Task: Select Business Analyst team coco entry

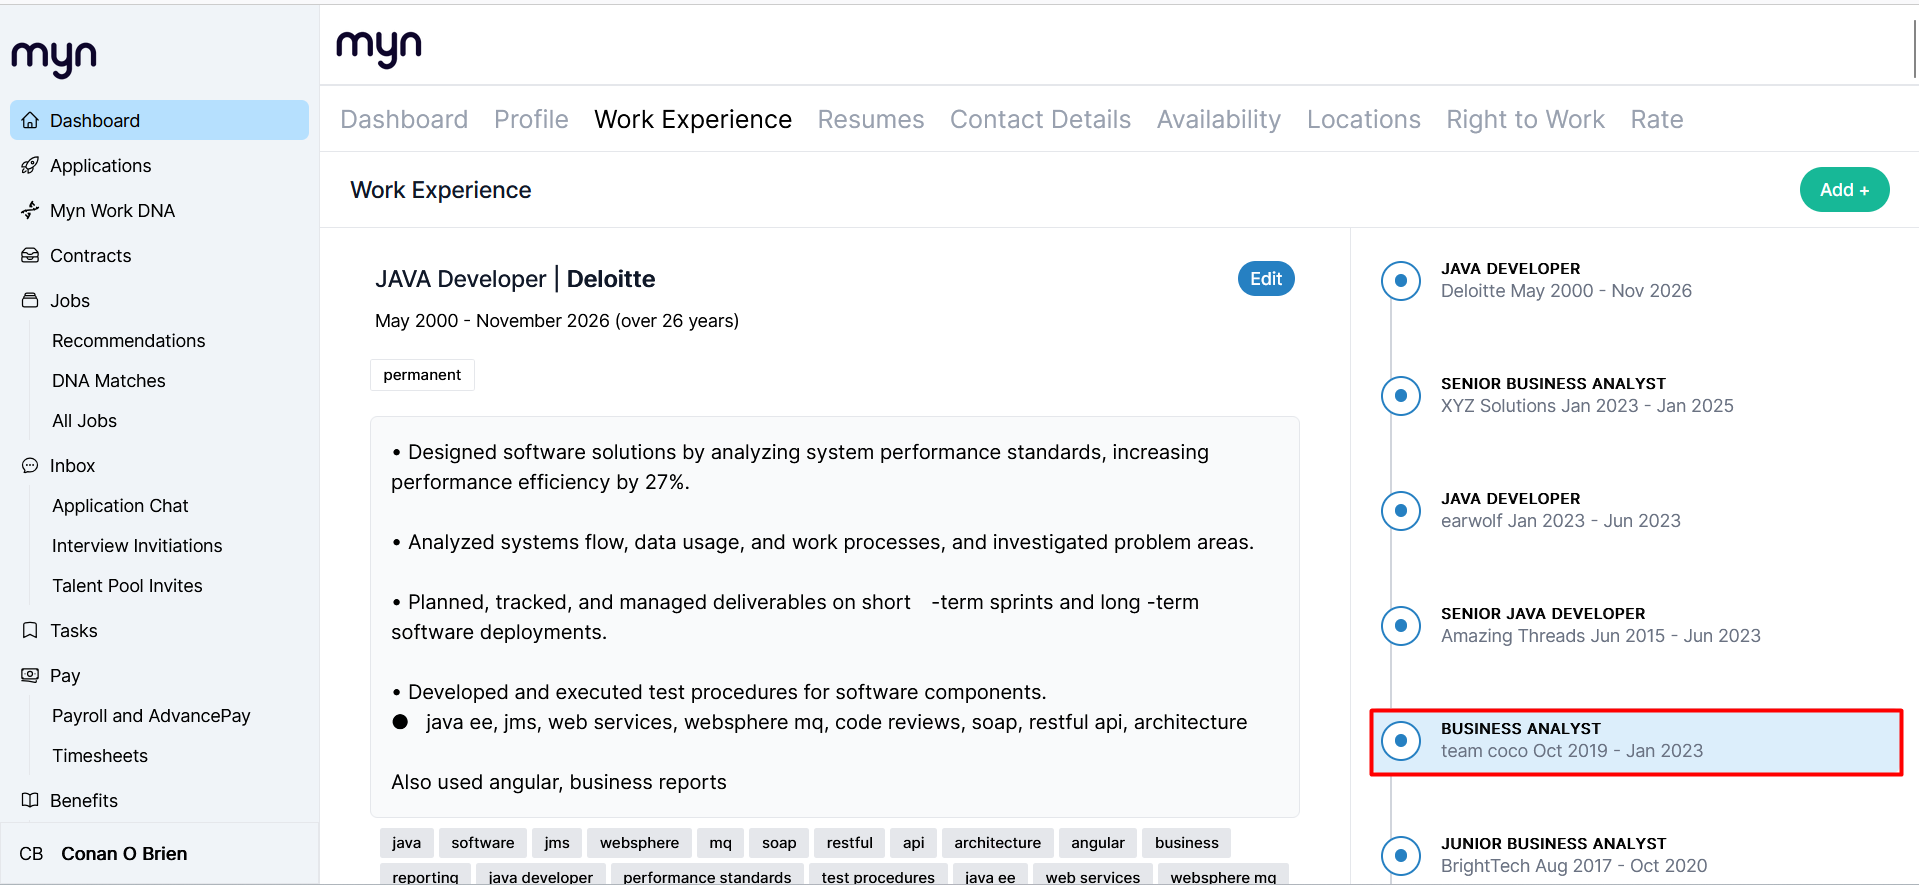Action: click(1636, 742)
